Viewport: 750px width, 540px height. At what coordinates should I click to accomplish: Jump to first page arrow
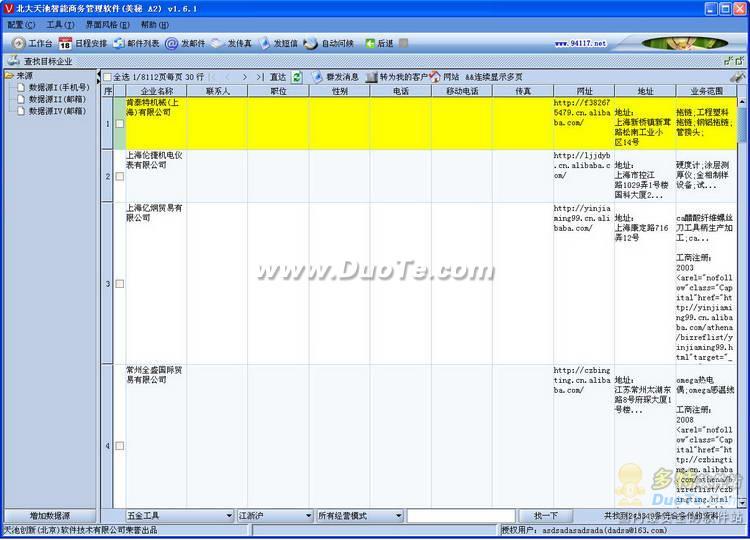point(213,77)
